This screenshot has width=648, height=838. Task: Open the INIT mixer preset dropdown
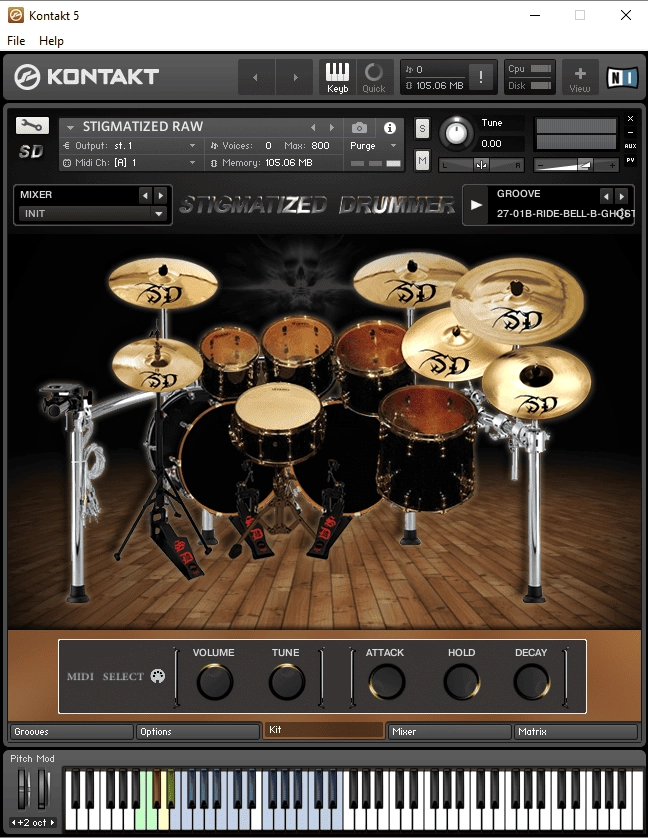(92, 213)
